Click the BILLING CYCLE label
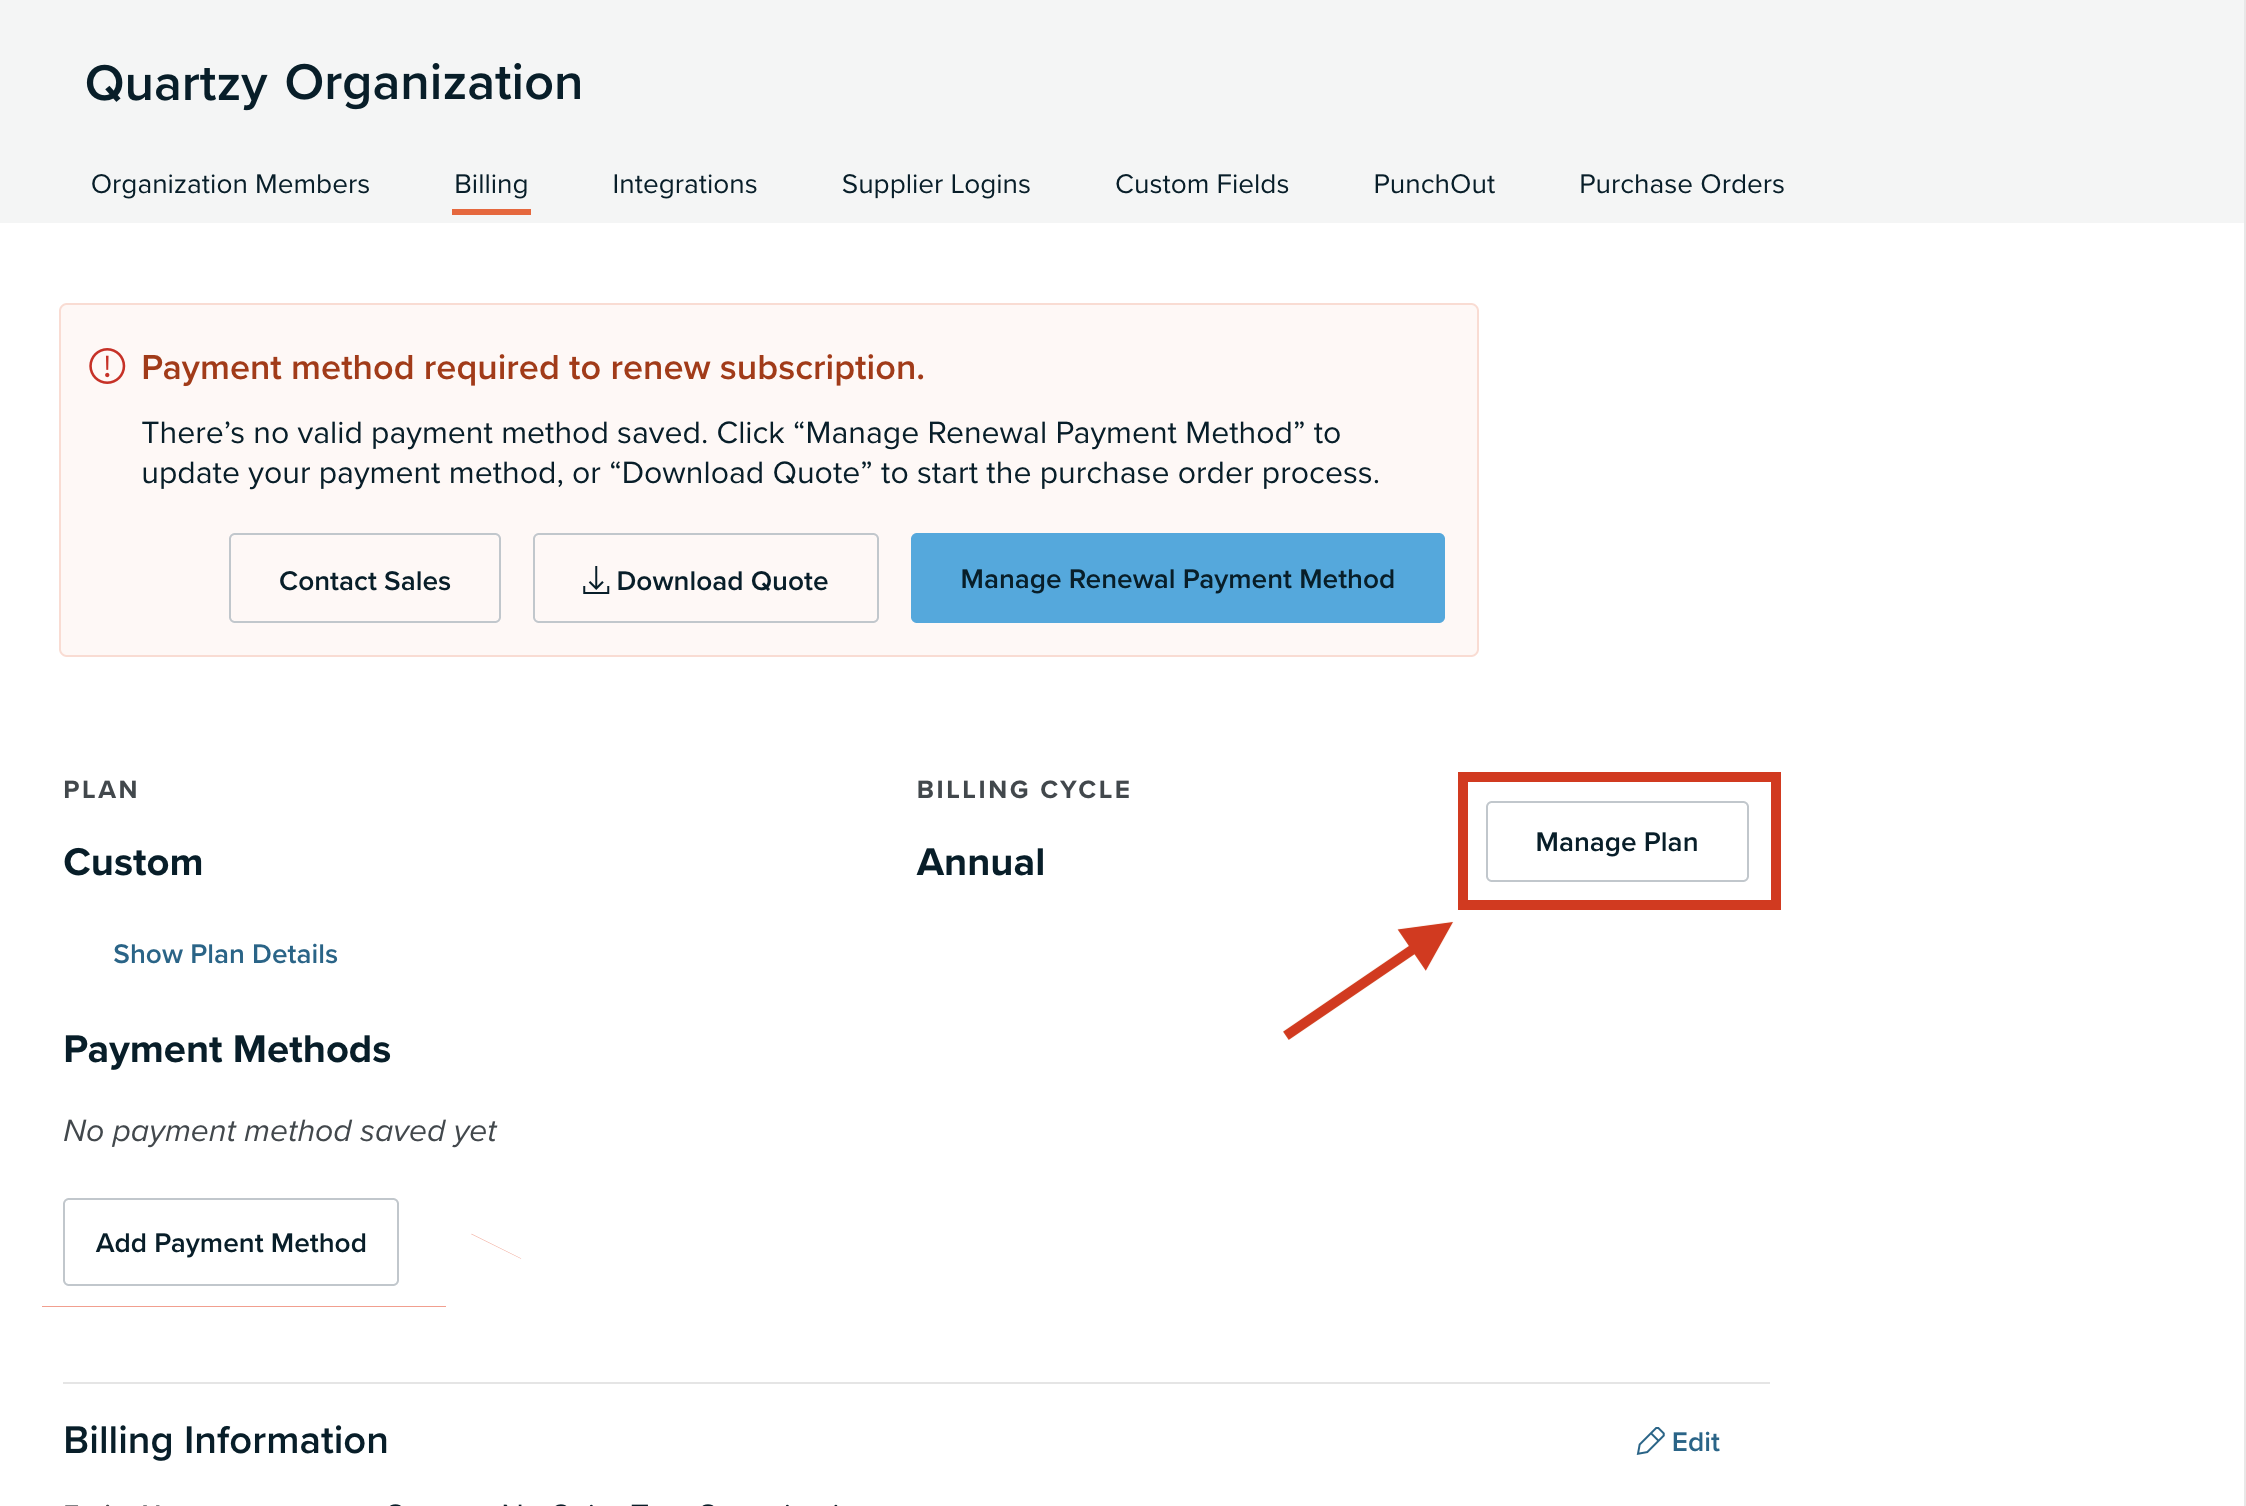The height and width of the screenshot is (1506, 2246). coord(1024,790)
